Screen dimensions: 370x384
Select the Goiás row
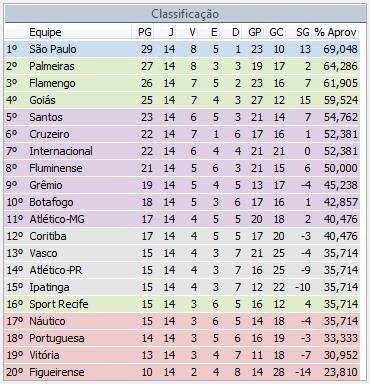[182, 100]
